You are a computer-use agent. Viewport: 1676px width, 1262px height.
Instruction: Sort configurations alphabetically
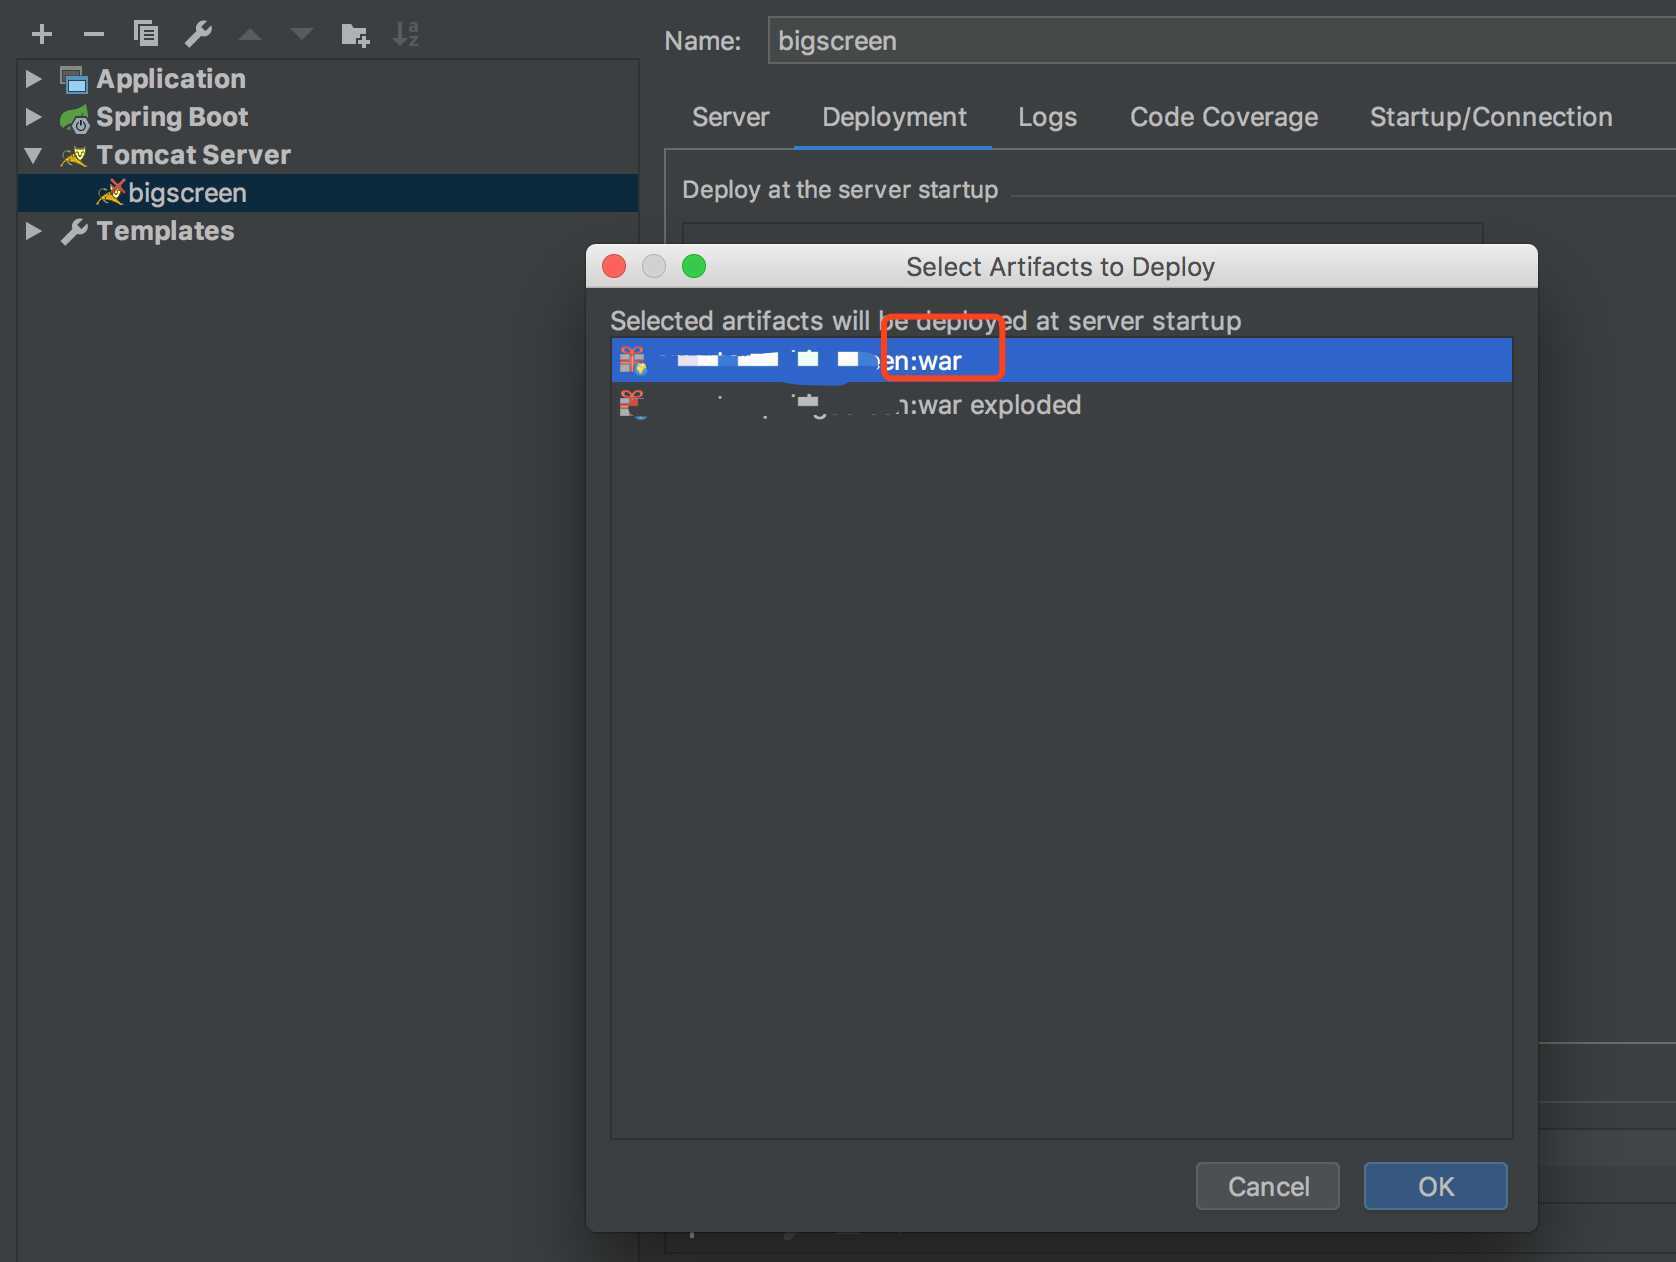[406, 34]
